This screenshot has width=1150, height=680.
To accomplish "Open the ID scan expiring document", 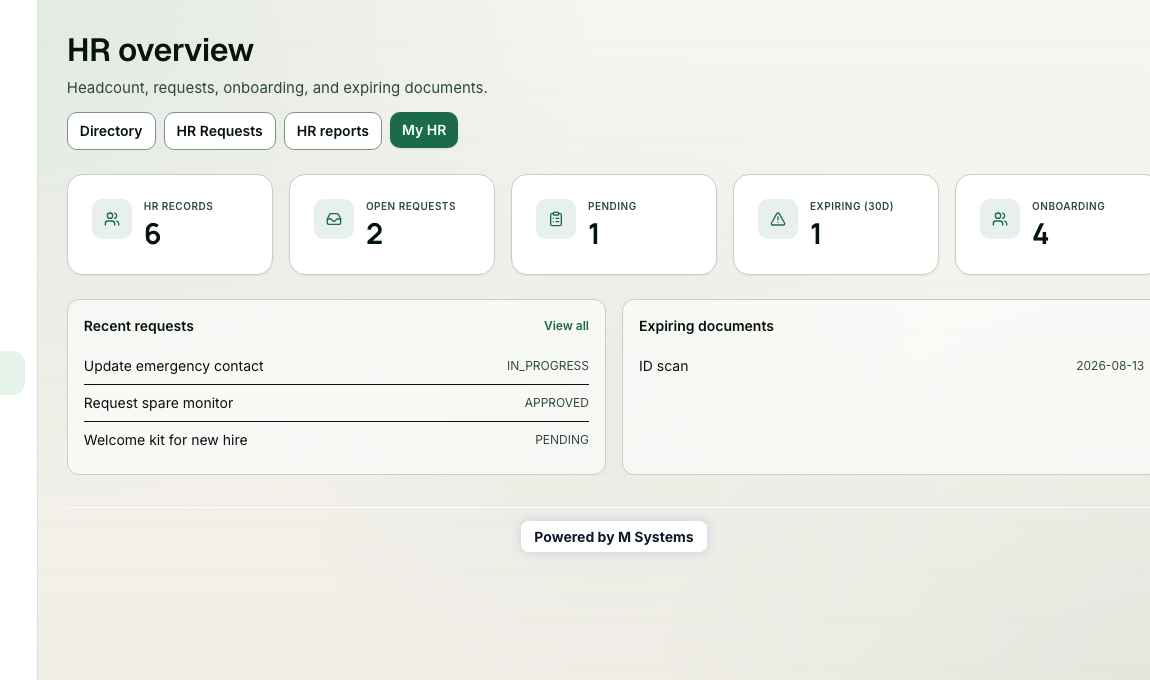I will (x=891, y=366).
